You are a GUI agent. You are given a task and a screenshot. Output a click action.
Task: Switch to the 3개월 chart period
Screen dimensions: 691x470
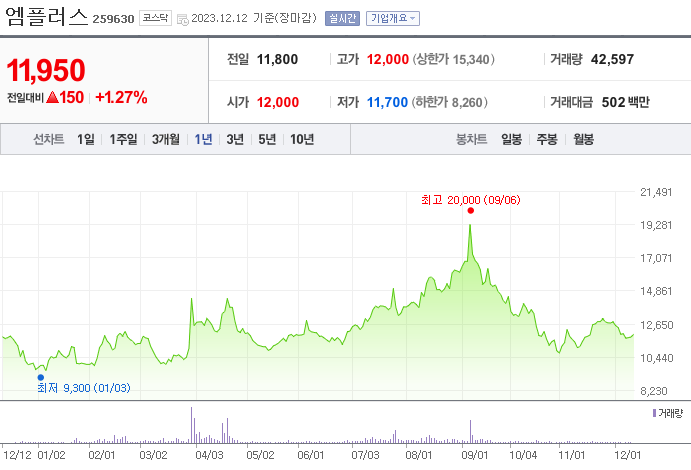click(166, 140)
